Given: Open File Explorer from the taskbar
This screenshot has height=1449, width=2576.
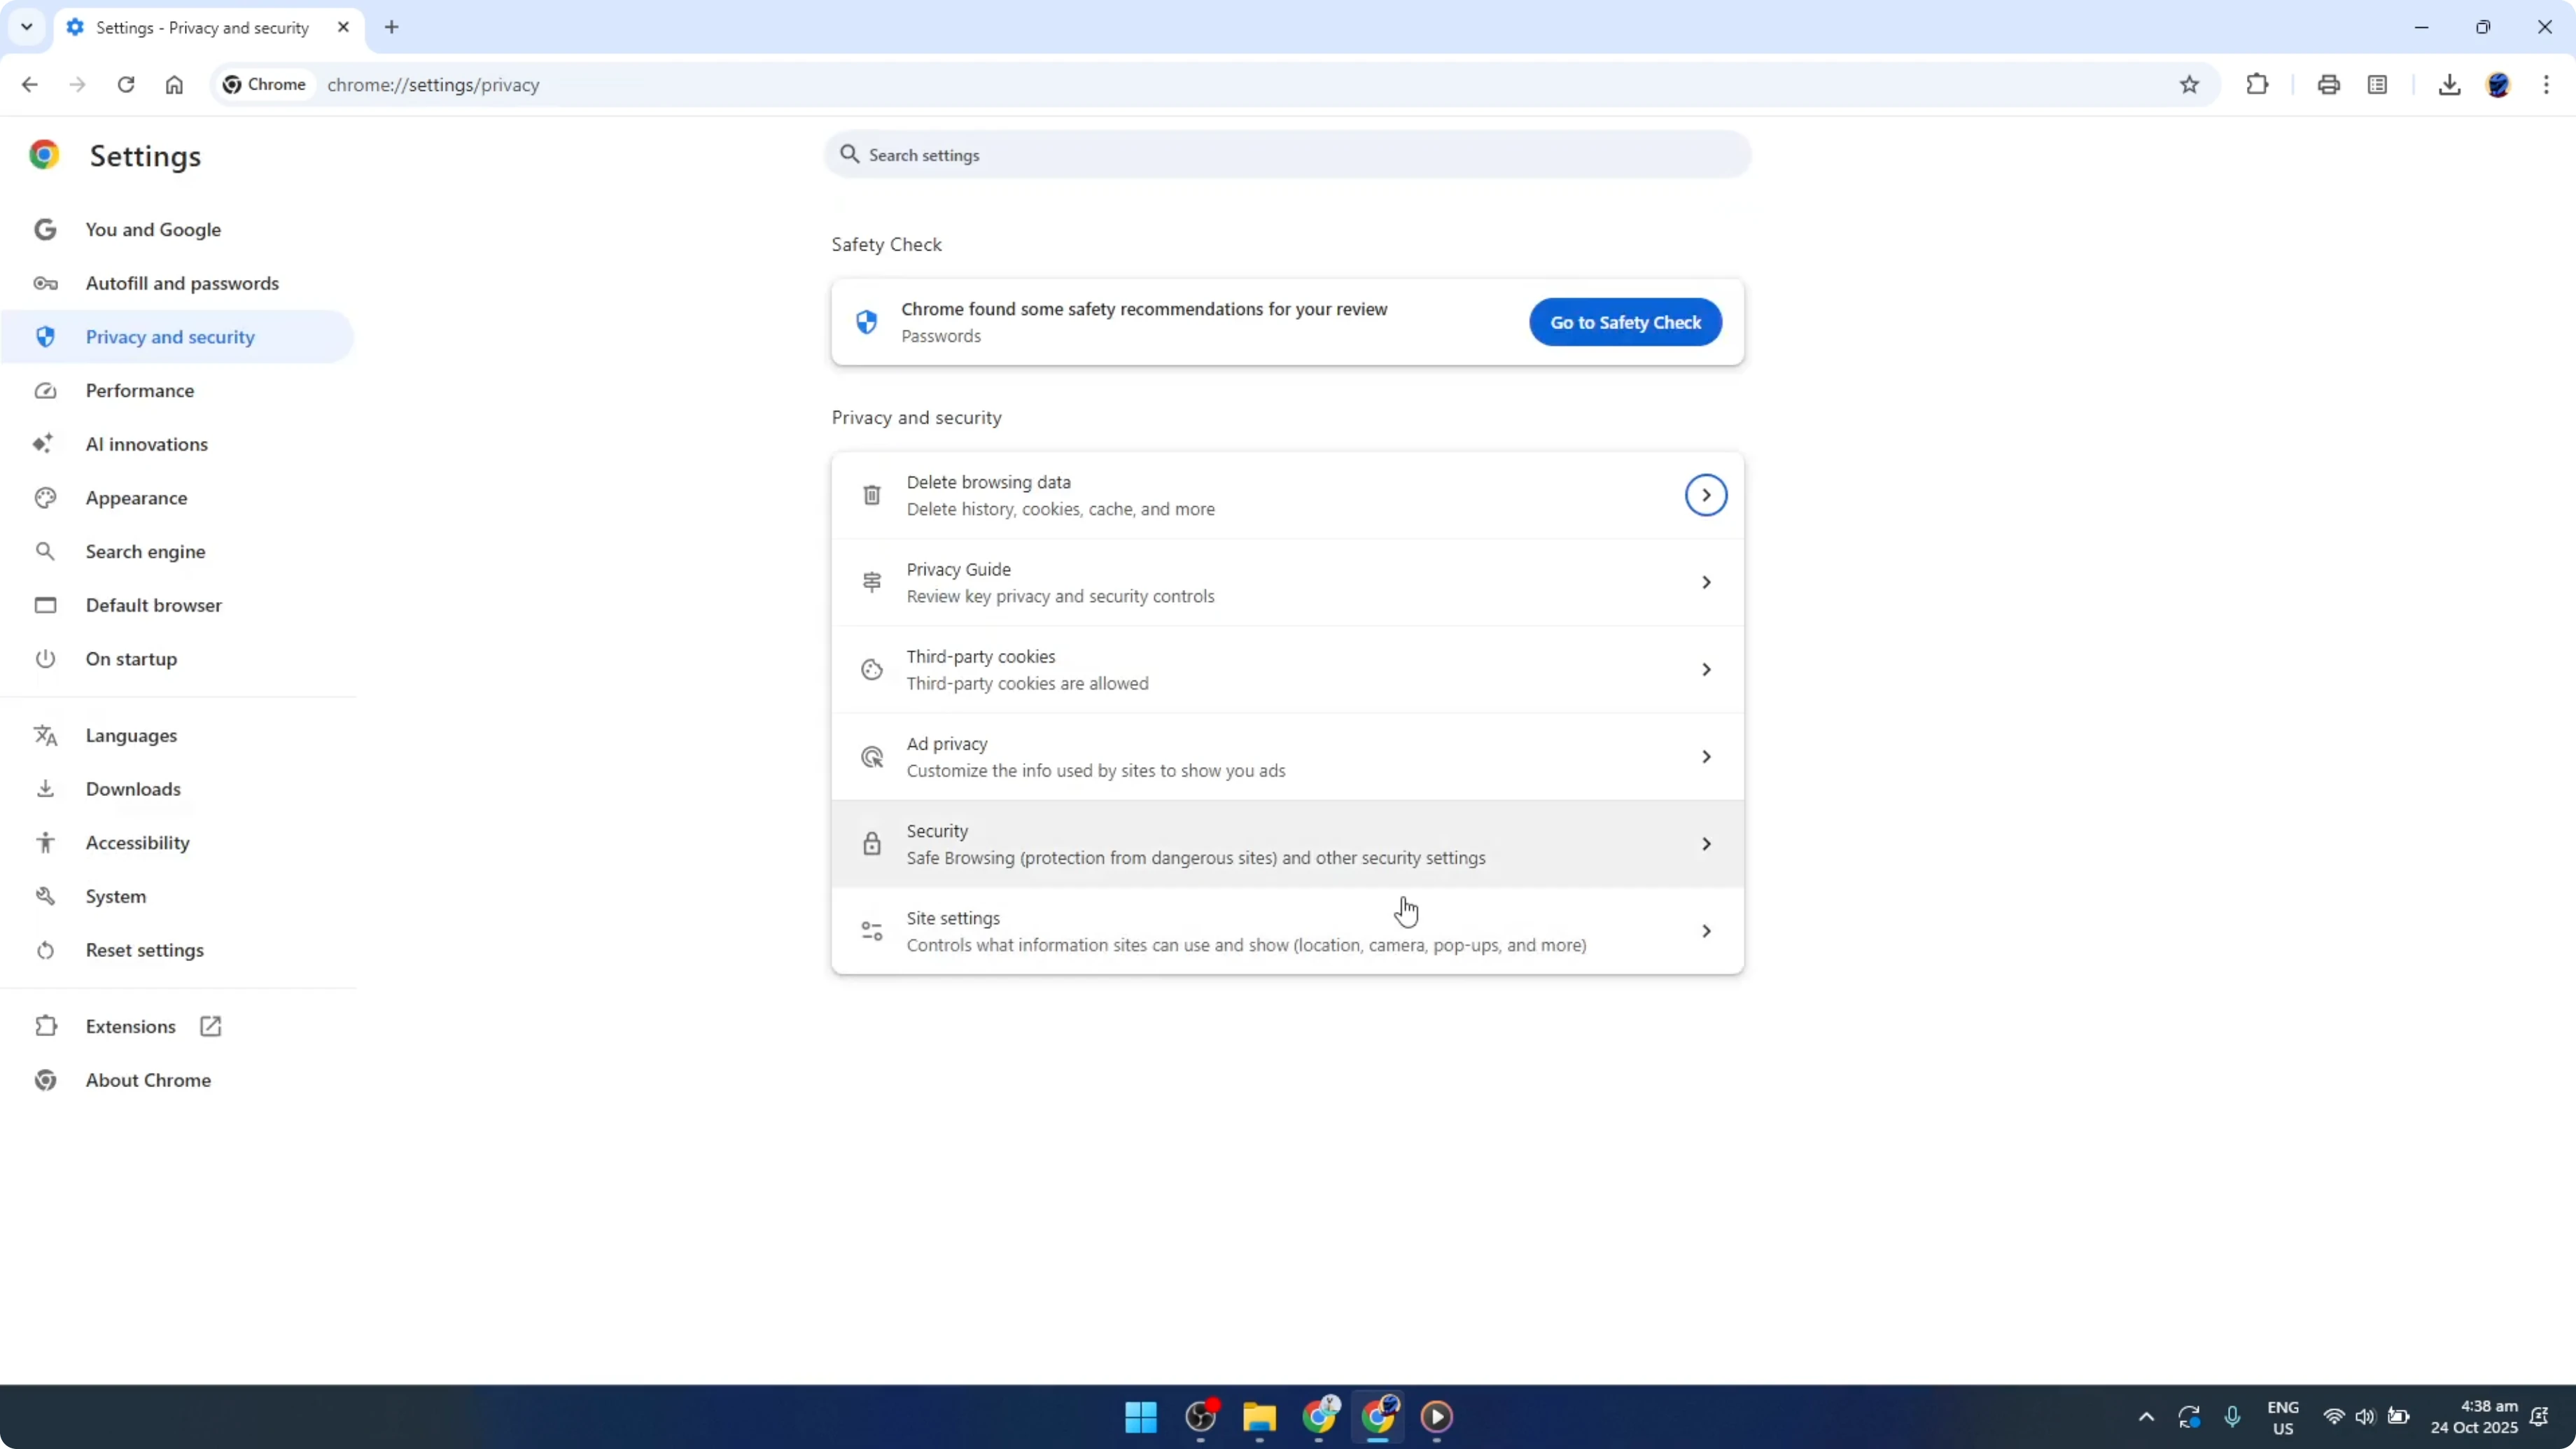Looking at the screenshot, I should tap(1259, 1417).
